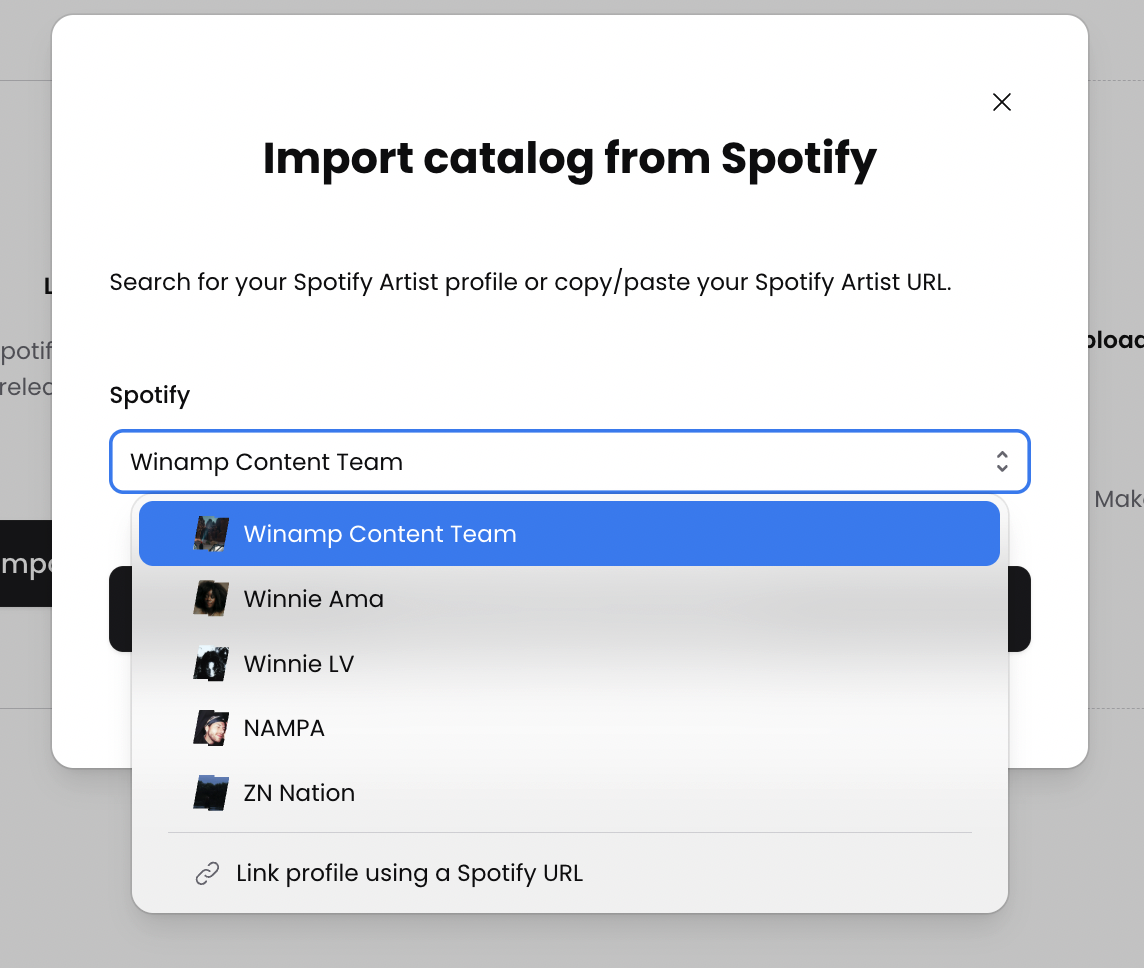This screenshot has height=968, width=1144.
Task: Click the chain link icon
Action: pyautogui.click(x=207, y=874)
